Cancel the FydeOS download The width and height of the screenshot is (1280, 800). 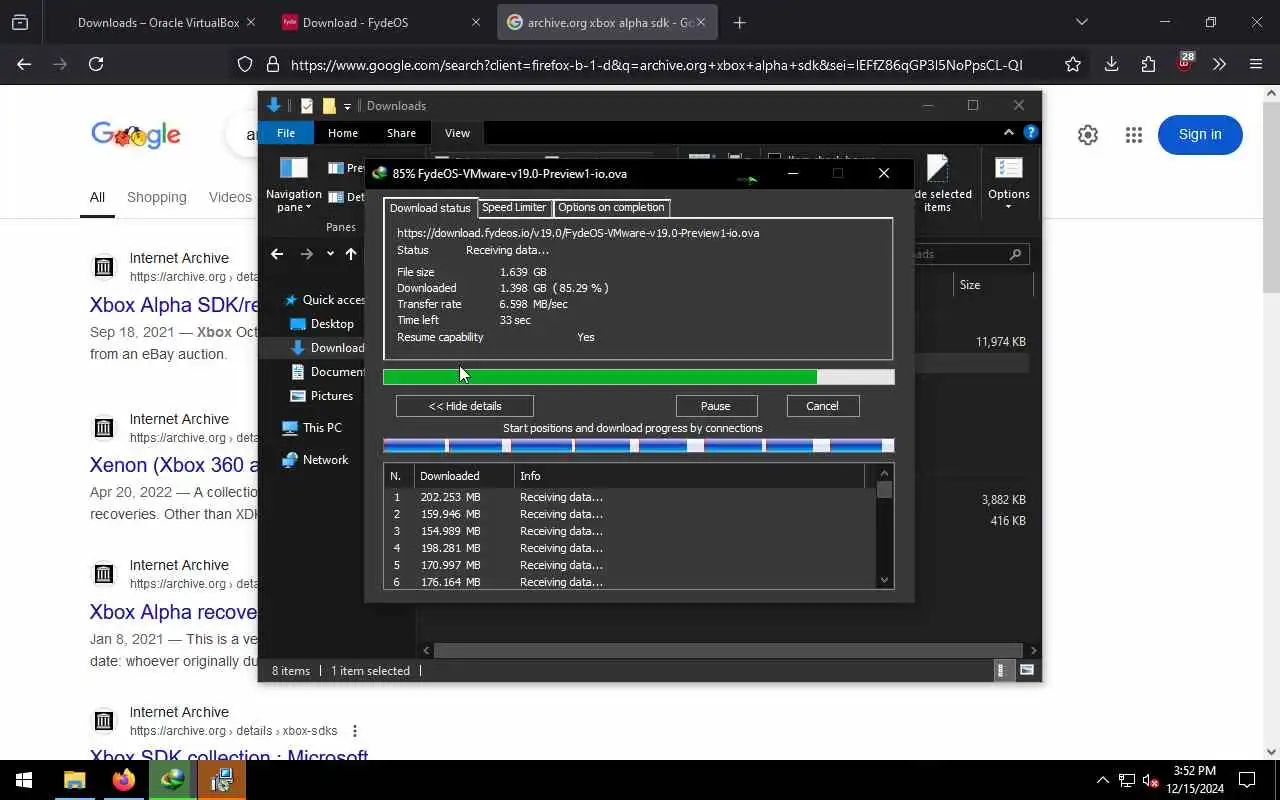822,406
